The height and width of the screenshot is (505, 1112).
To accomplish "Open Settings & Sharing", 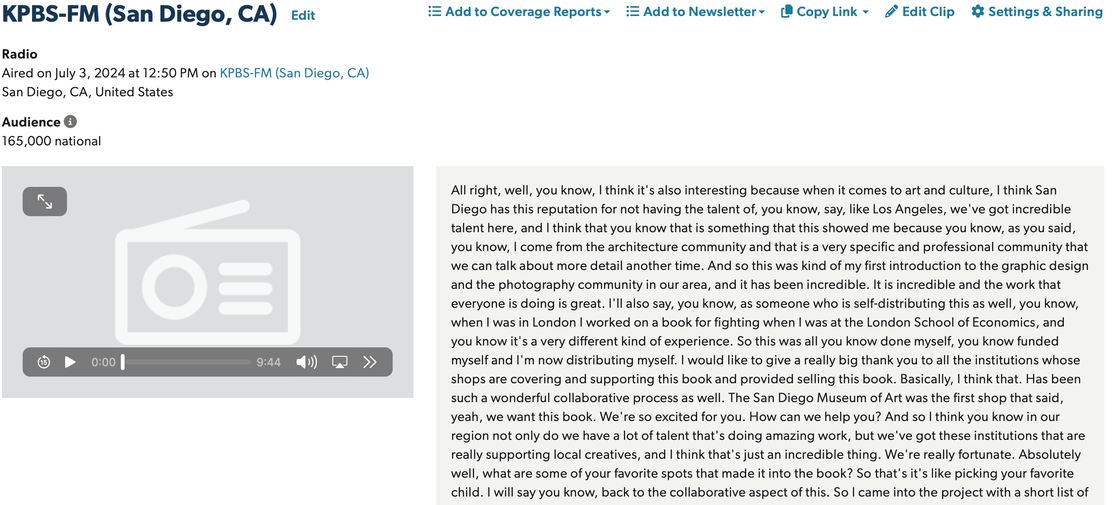I will (1037, 12).
